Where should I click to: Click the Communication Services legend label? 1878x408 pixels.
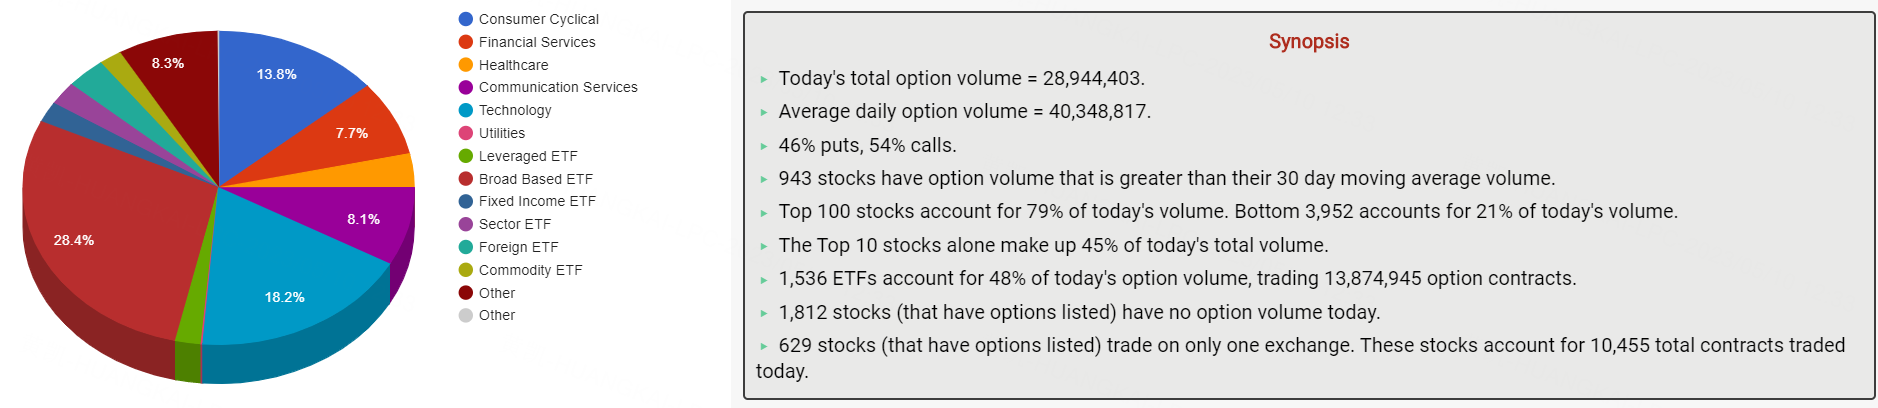coord(558,87)
